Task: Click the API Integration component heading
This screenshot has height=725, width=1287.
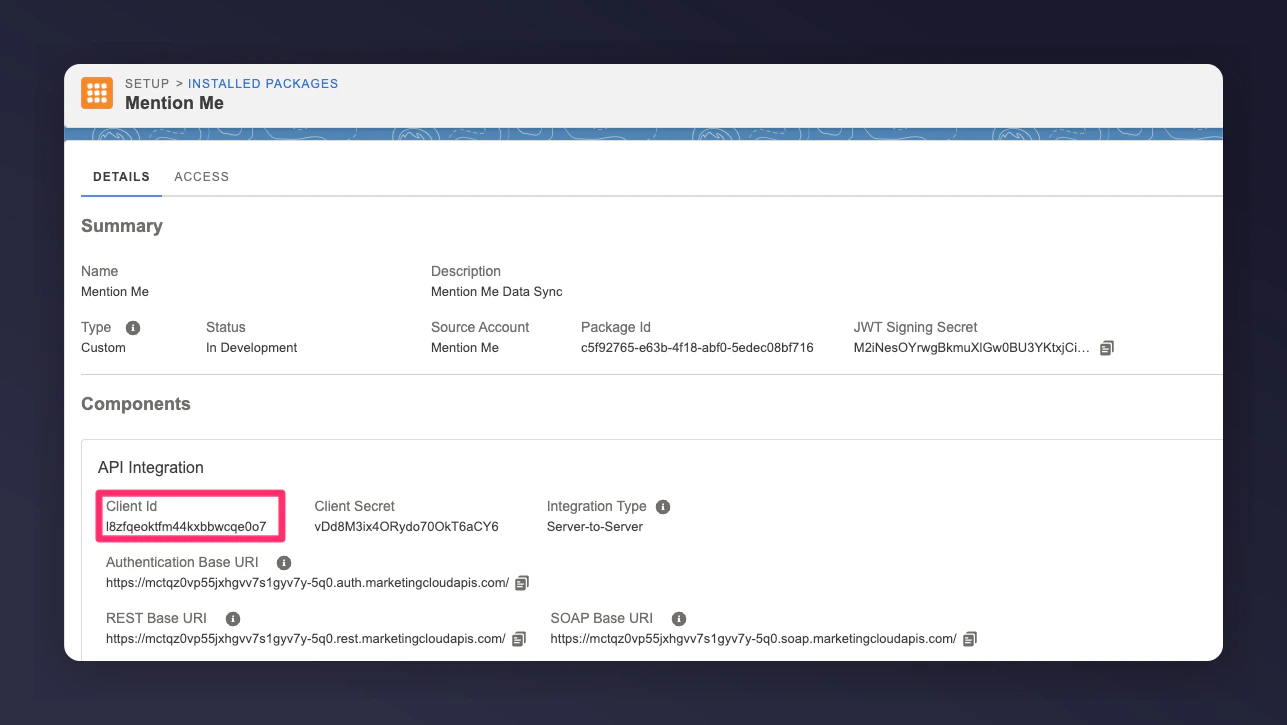Action: (x=151, y=468)
